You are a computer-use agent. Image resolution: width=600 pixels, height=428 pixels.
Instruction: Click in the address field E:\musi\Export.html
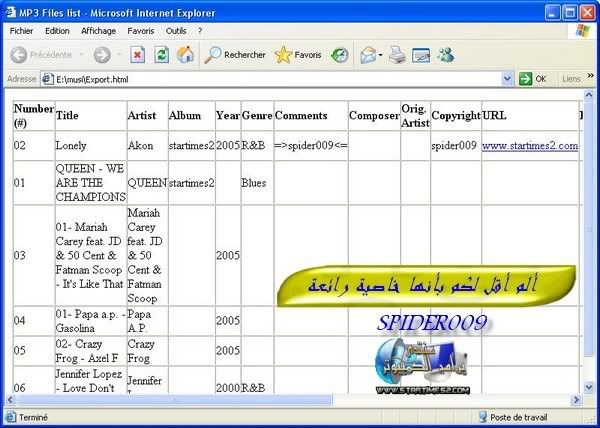tap(277, 80)
